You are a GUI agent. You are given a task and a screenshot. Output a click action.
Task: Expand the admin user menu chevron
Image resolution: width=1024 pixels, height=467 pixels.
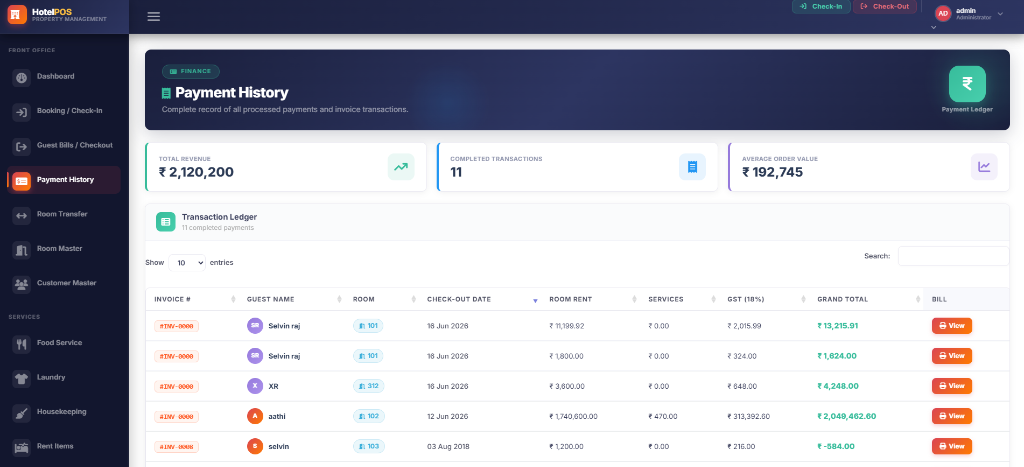pos(1000,14)
